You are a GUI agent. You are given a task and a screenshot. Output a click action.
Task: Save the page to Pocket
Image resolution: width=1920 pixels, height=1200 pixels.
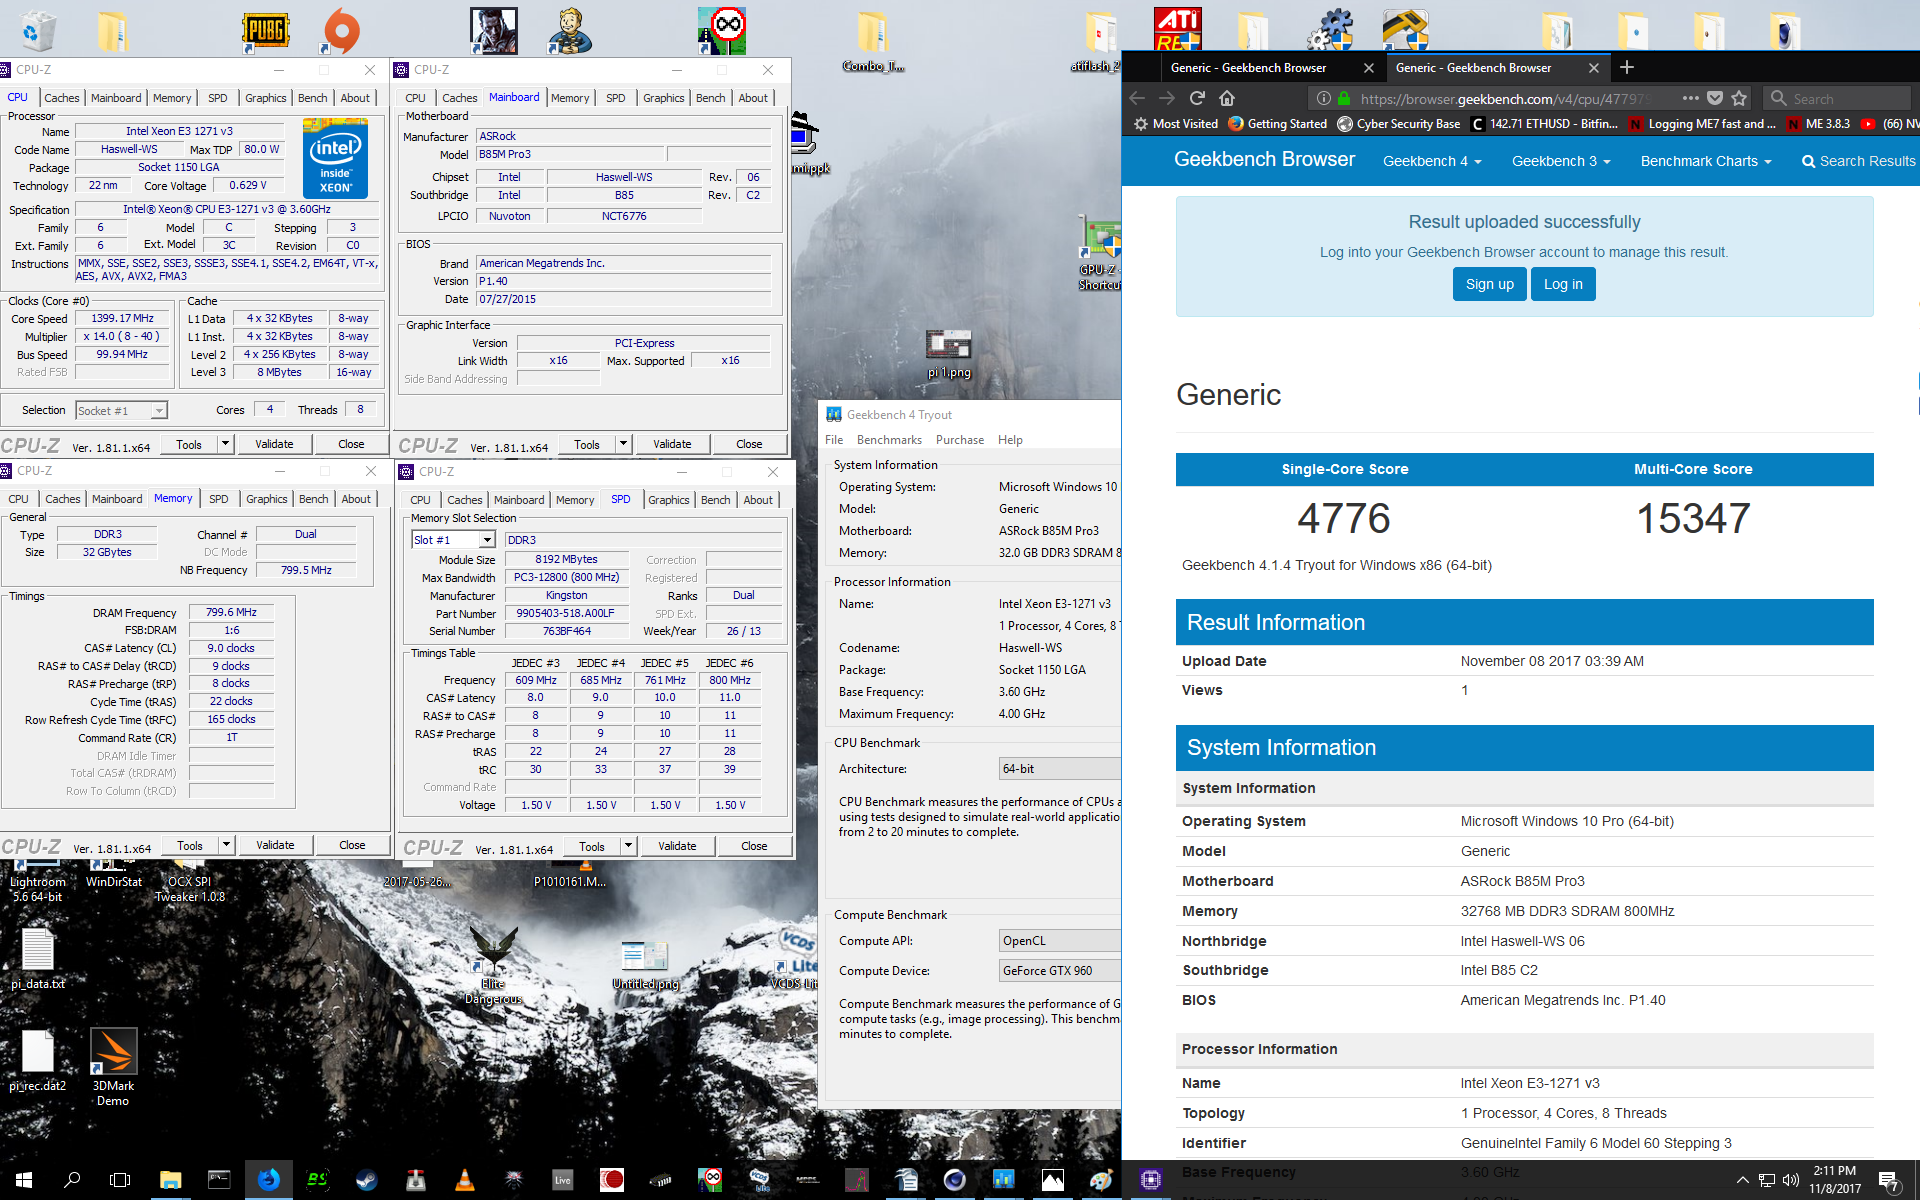tap(1715, 98)
